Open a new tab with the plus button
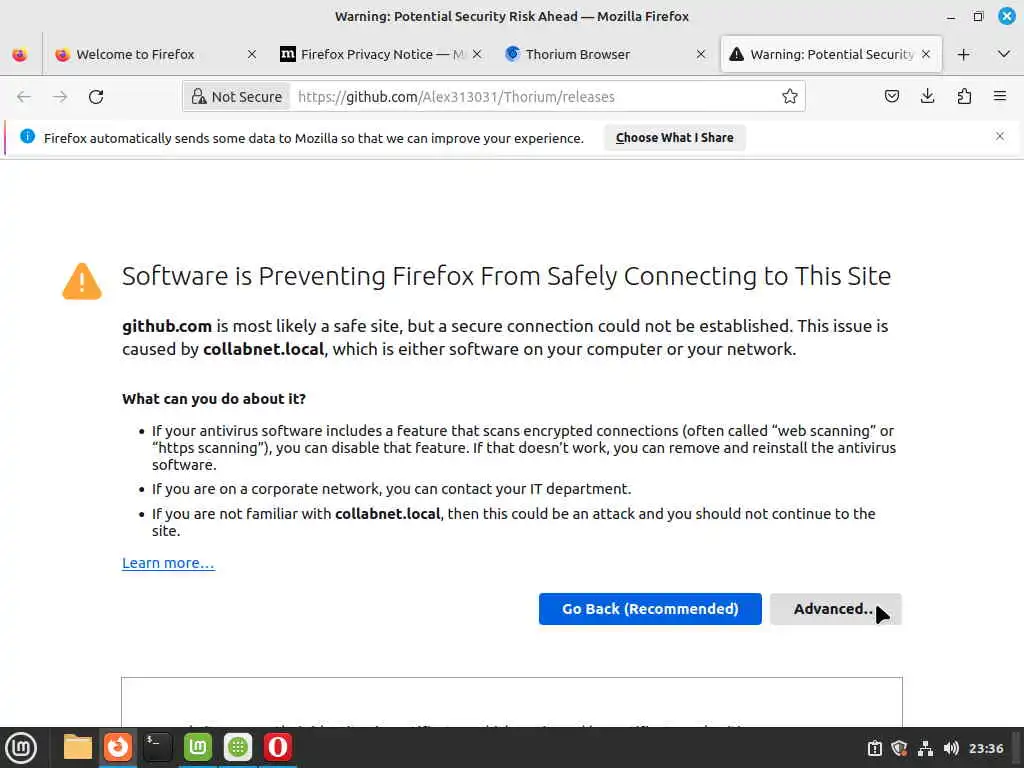Image resolution: width=1024 pixels, height=768 pixels. 963,55
